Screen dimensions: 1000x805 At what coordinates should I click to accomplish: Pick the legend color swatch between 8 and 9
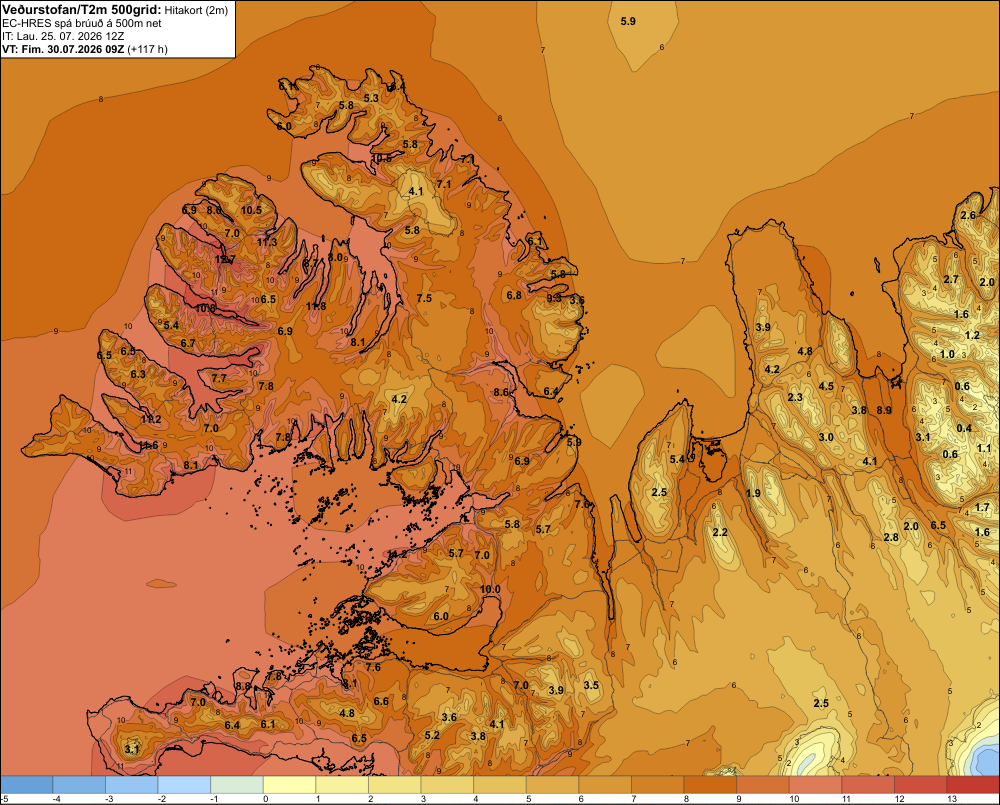coord(710,785)
